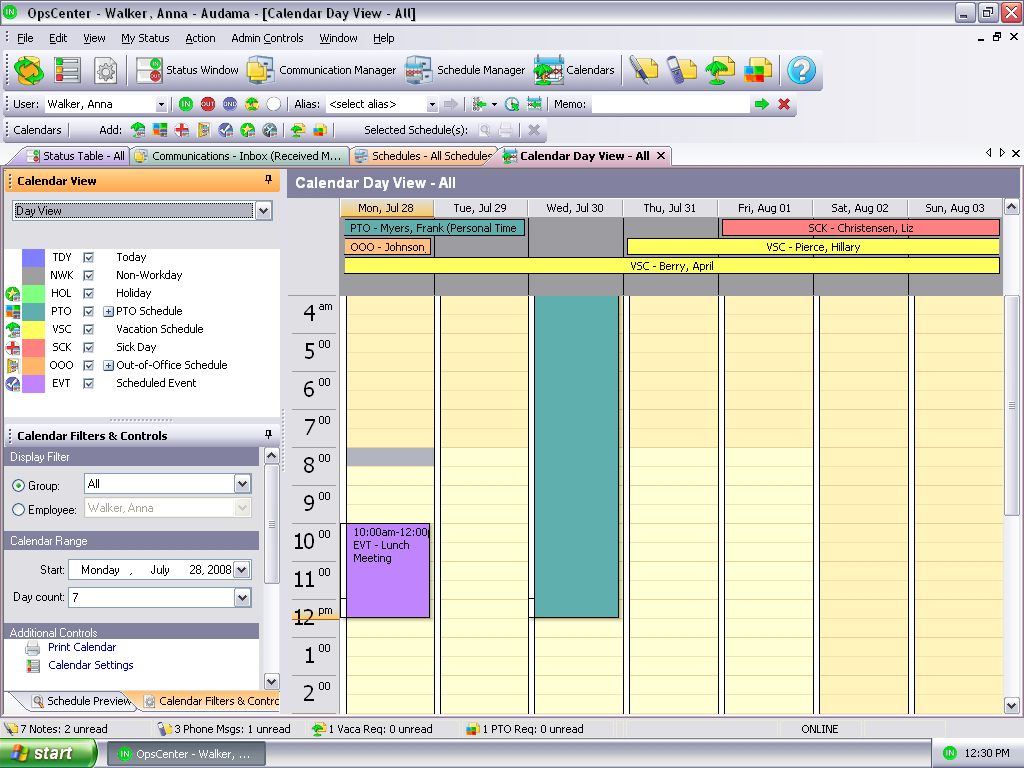Image resolution: width=1024 pixels, height=768 pixels.
Task: Launch the Schedule Manager
Action: click(466, 70)
